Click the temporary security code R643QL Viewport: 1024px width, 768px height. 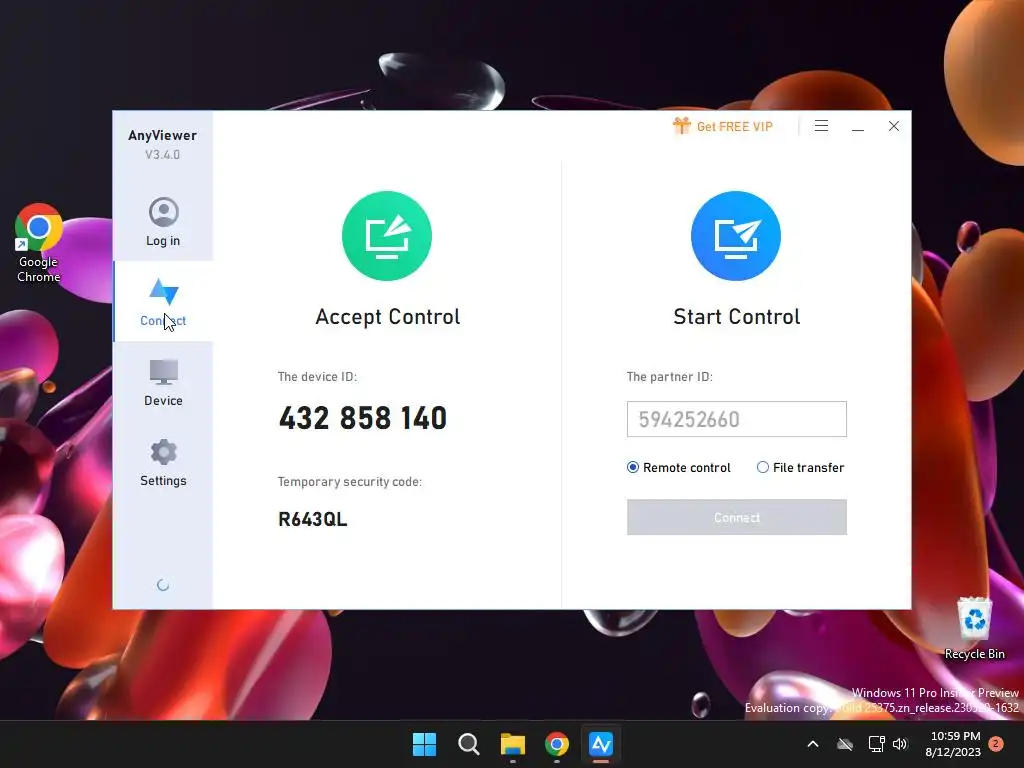(x=313, y=519)
